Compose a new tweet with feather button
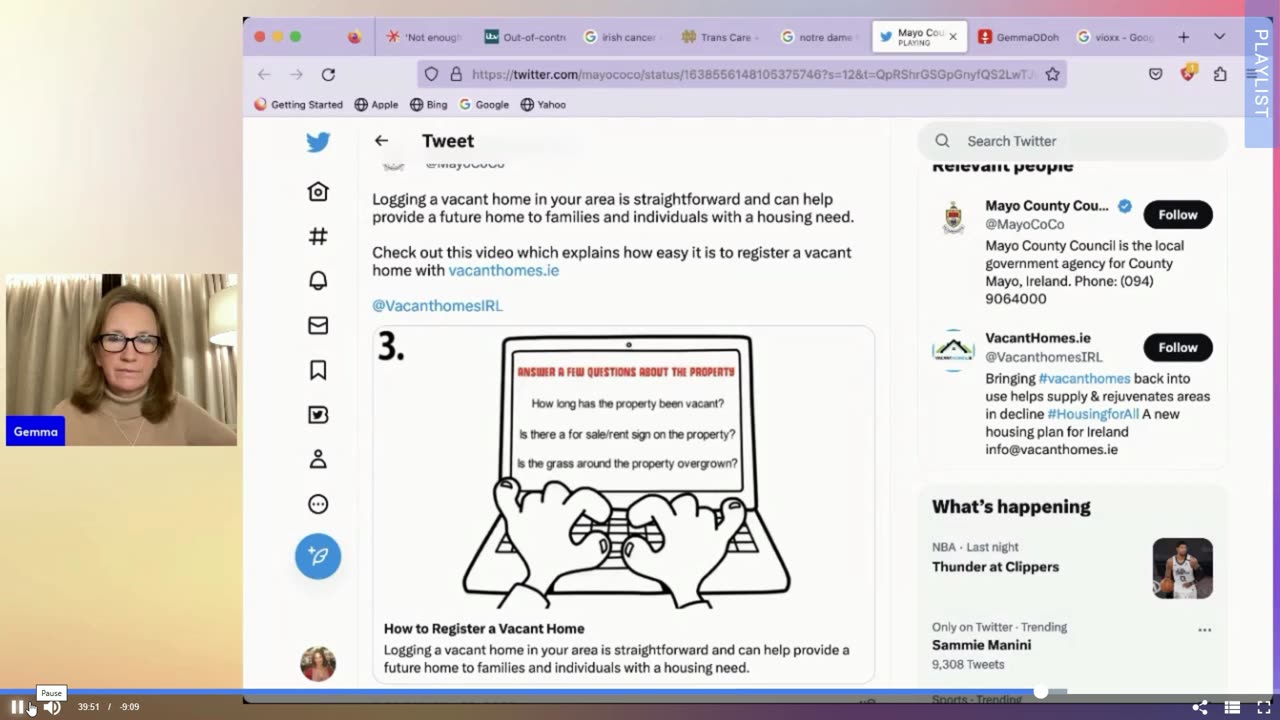 (318, 556)
